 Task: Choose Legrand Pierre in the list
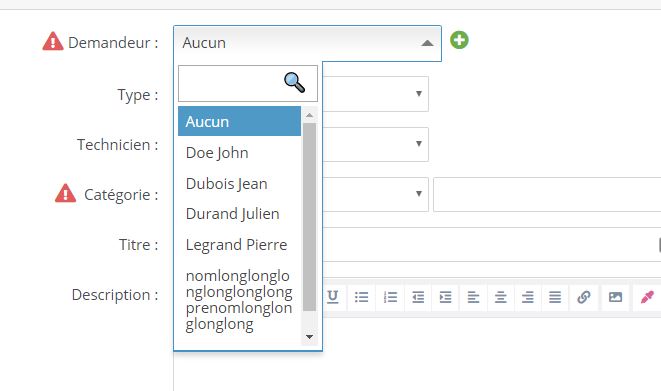tap(239, 244)
